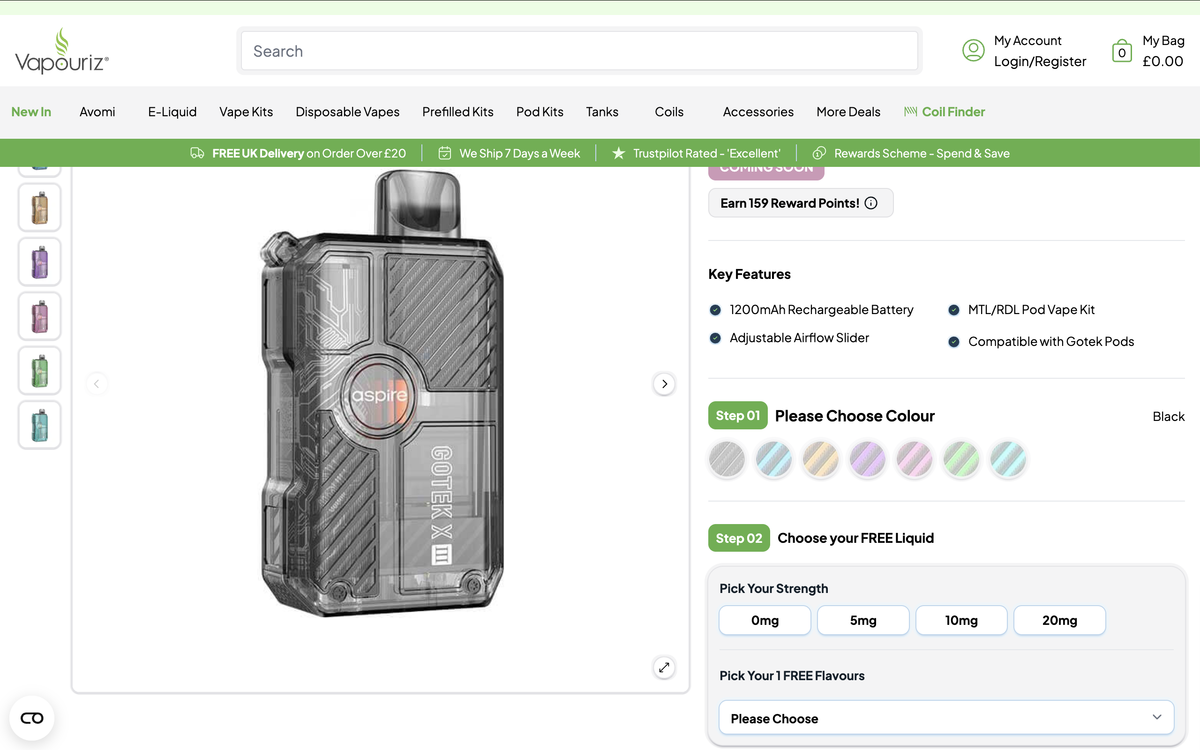
Task: Select the 10mg strength option
Action: tap(961, 620)
